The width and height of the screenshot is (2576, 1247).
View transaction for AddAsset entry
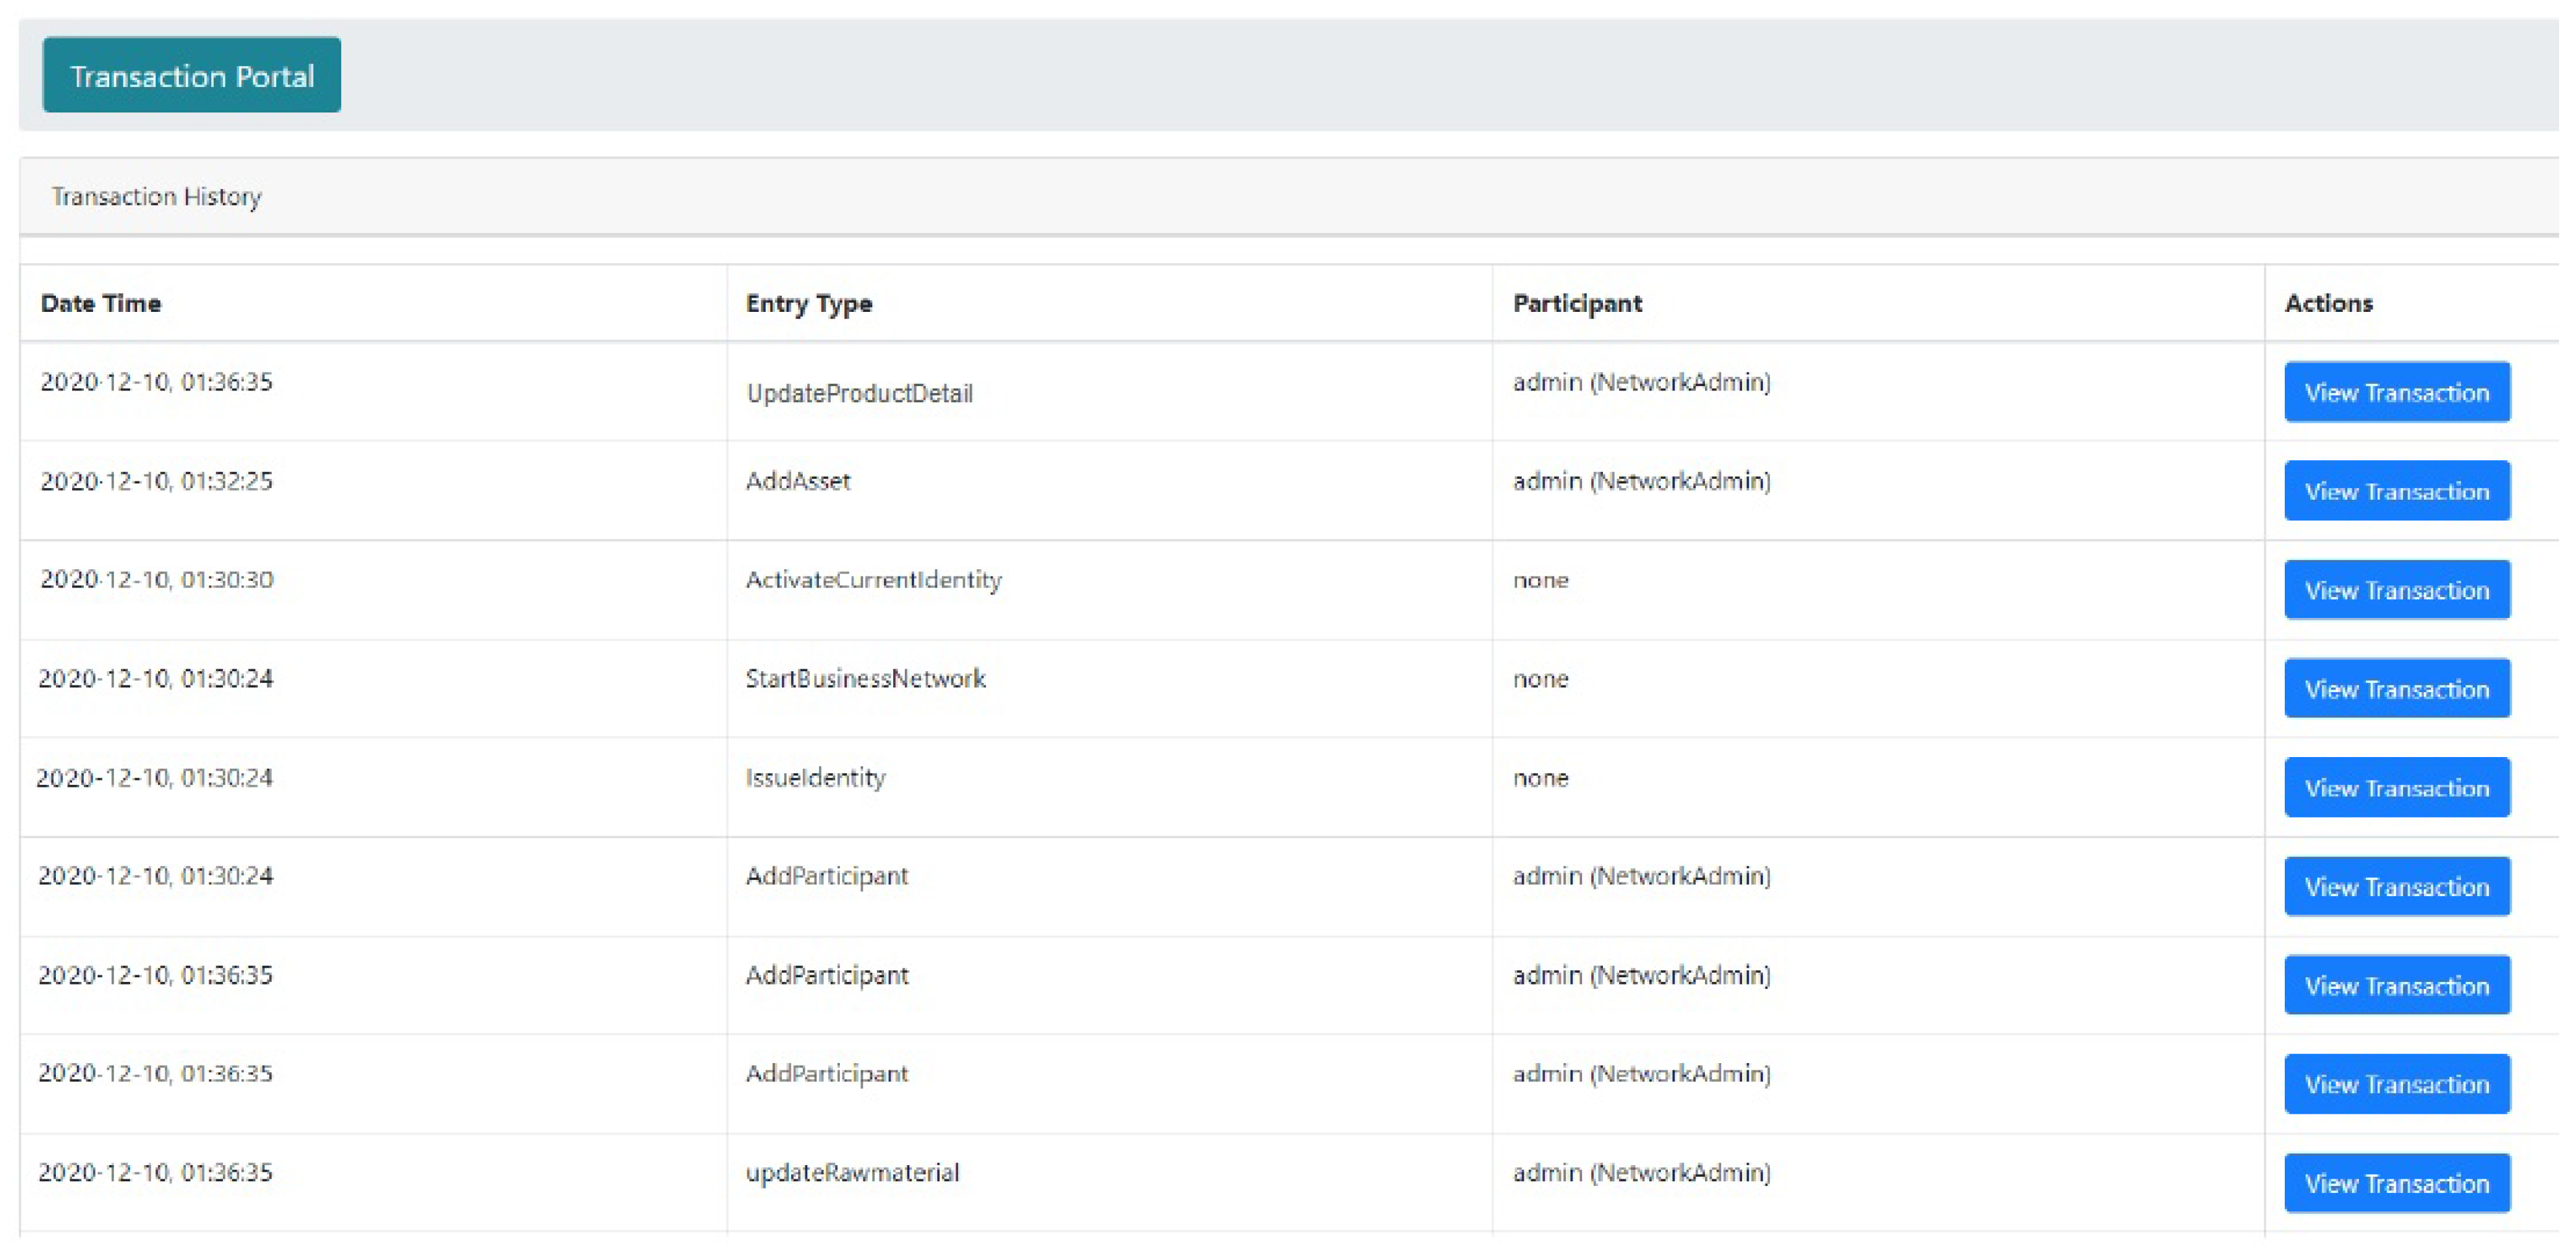pyautogui.click(x=2396, y=491)
